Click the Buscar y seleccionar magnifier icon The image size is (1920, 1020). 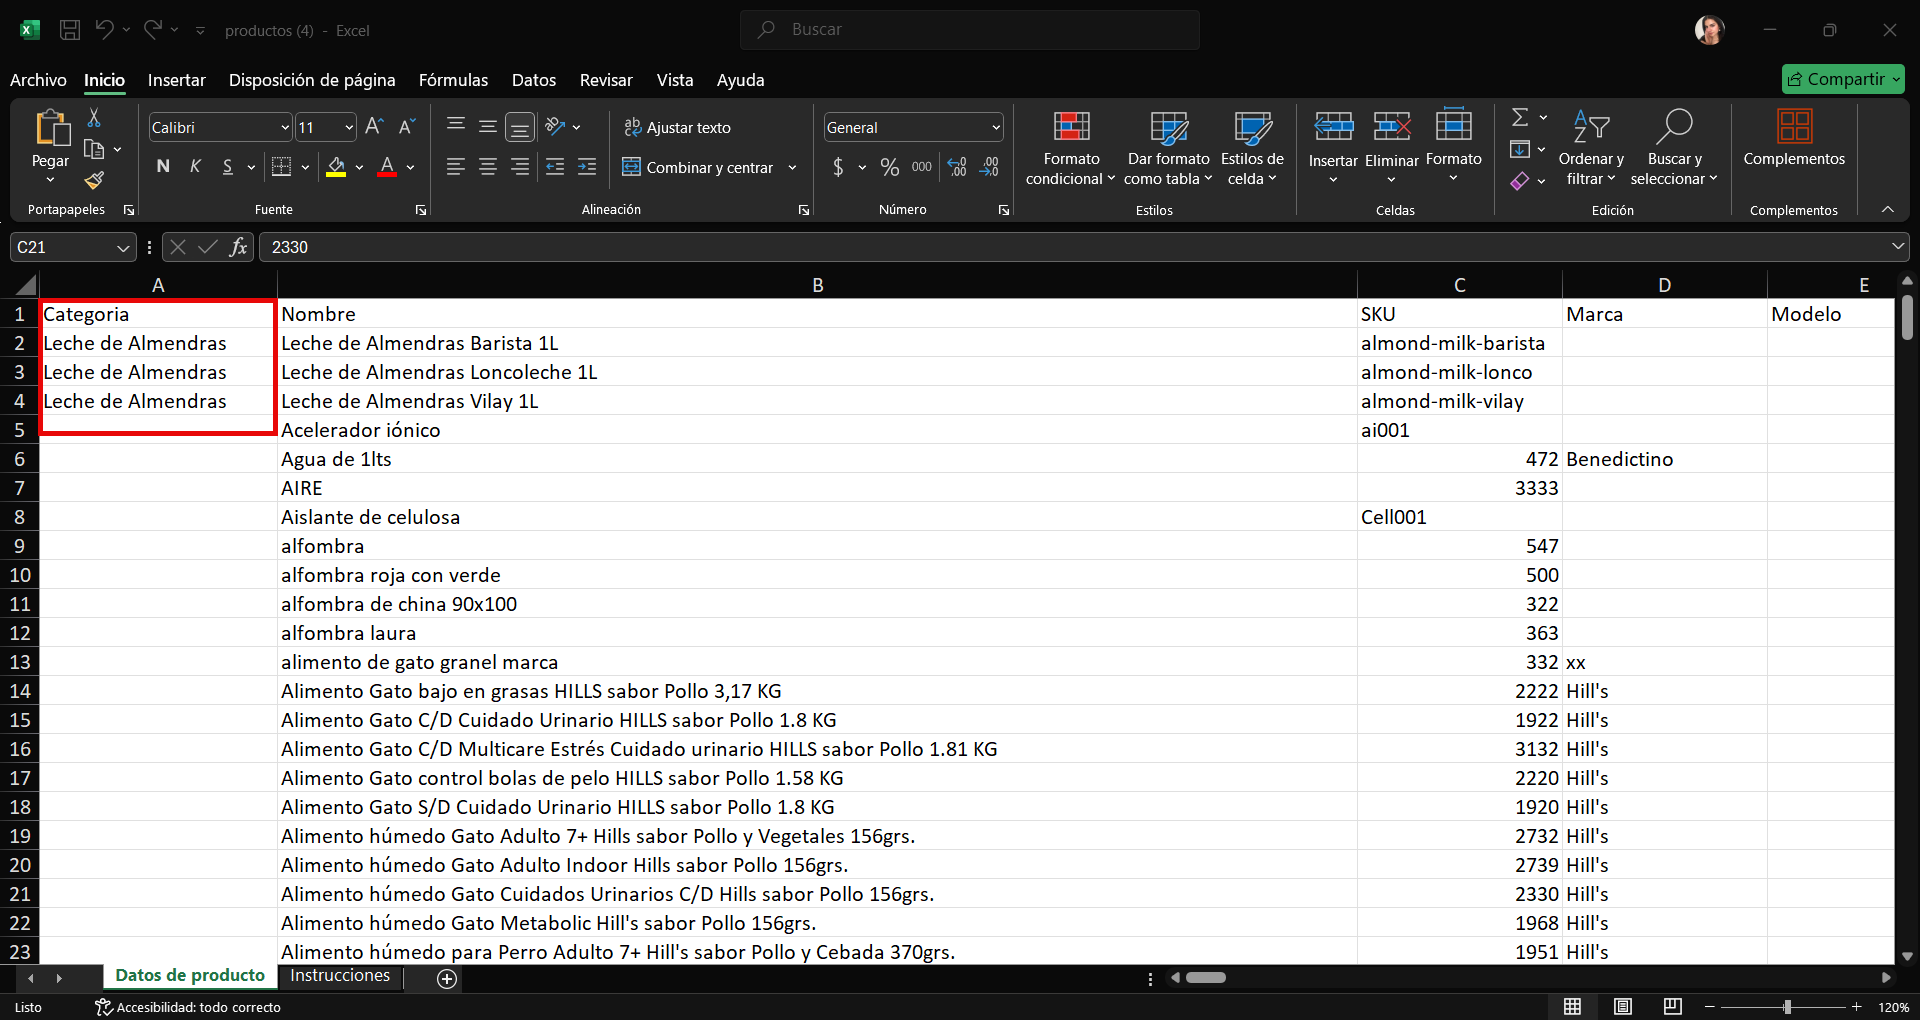click(1673, 126)
